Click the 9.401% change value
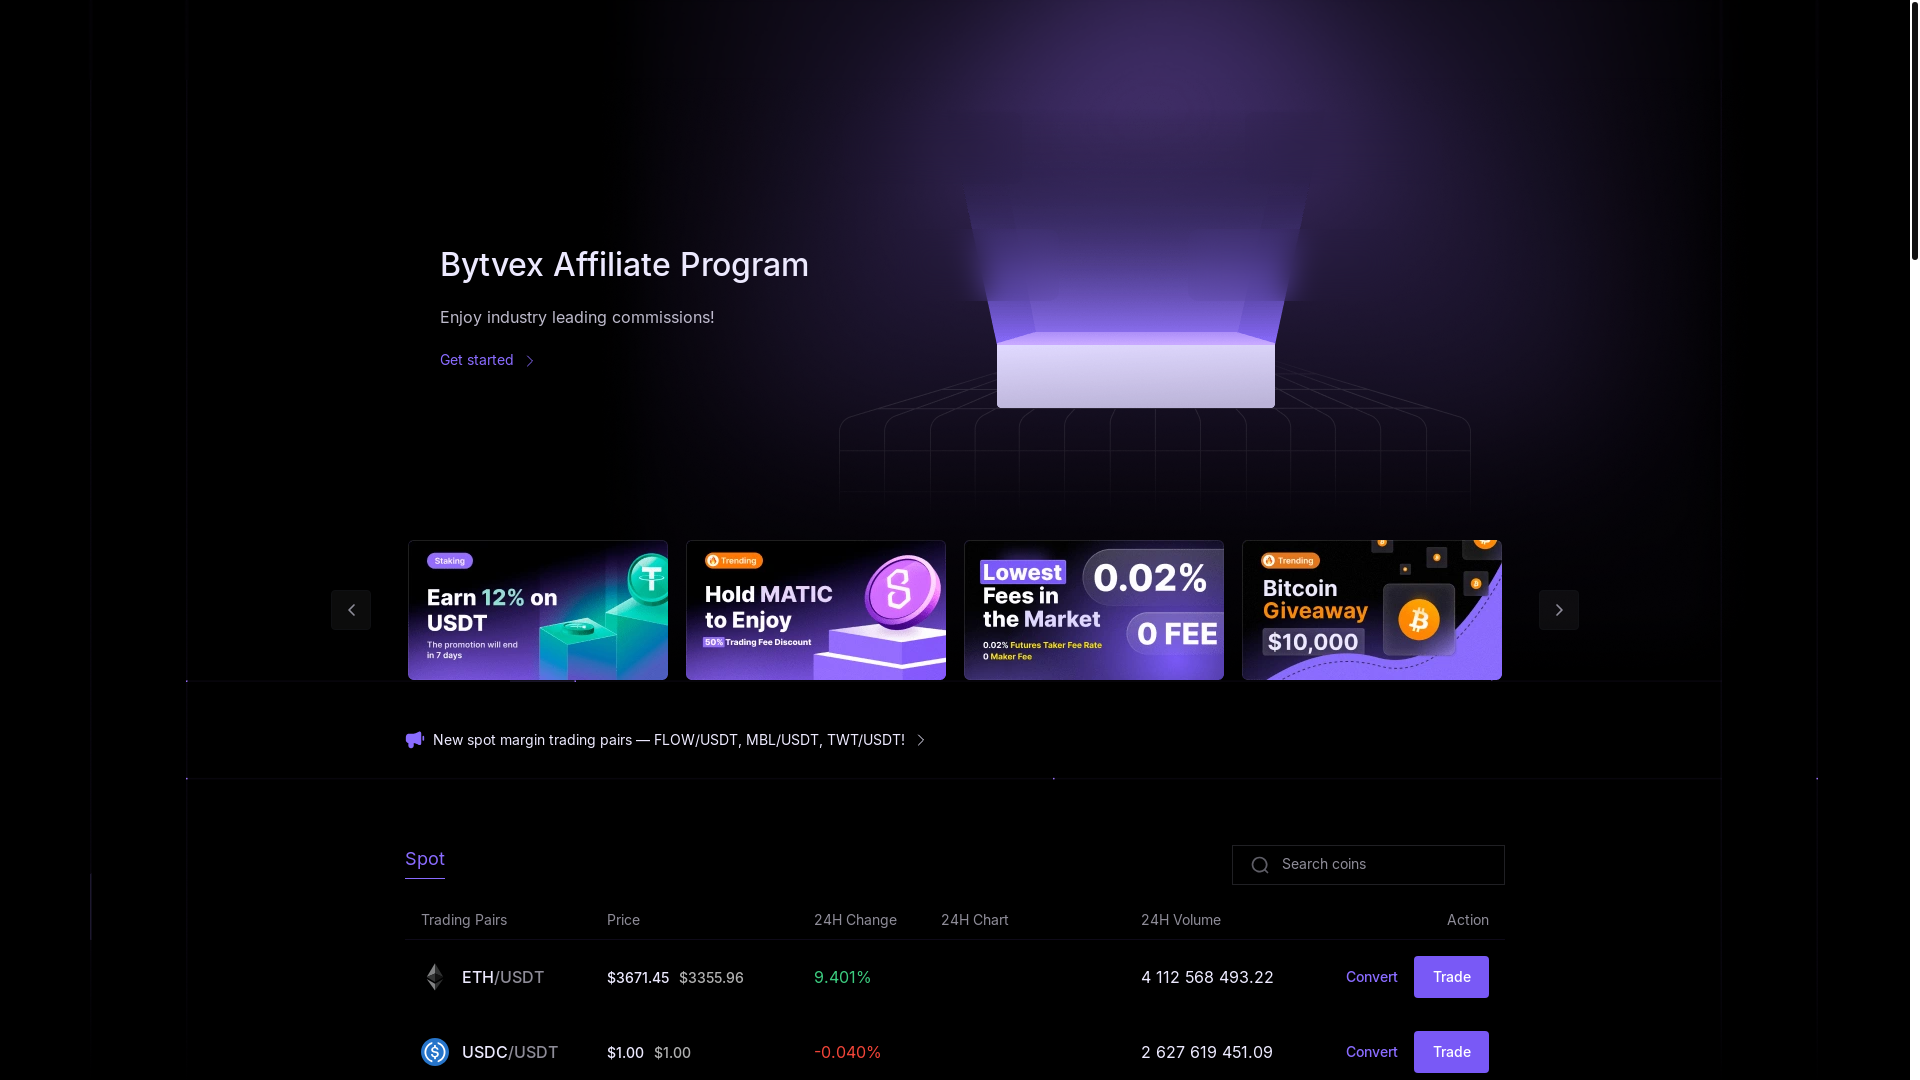This screenshot has height=1080, width=1920. point(842,977)
